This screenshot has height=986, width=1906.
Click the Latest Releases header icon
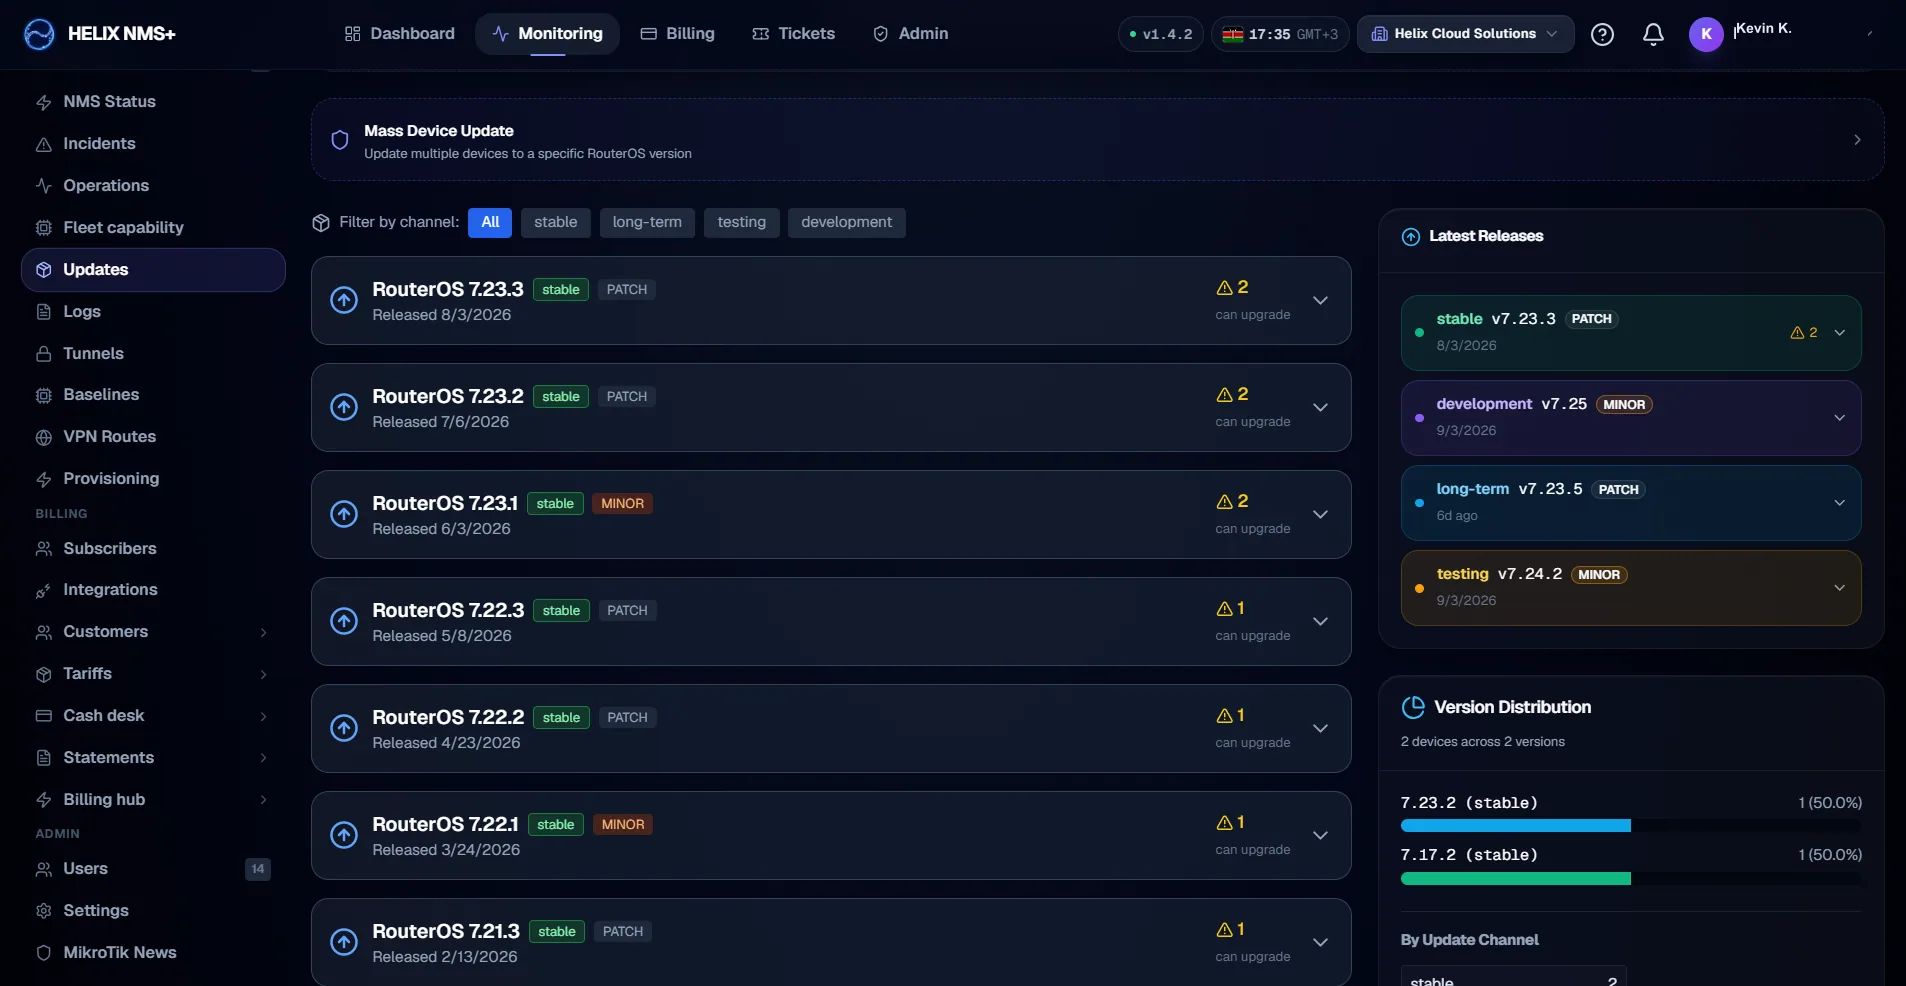[x=1411, y=237]
